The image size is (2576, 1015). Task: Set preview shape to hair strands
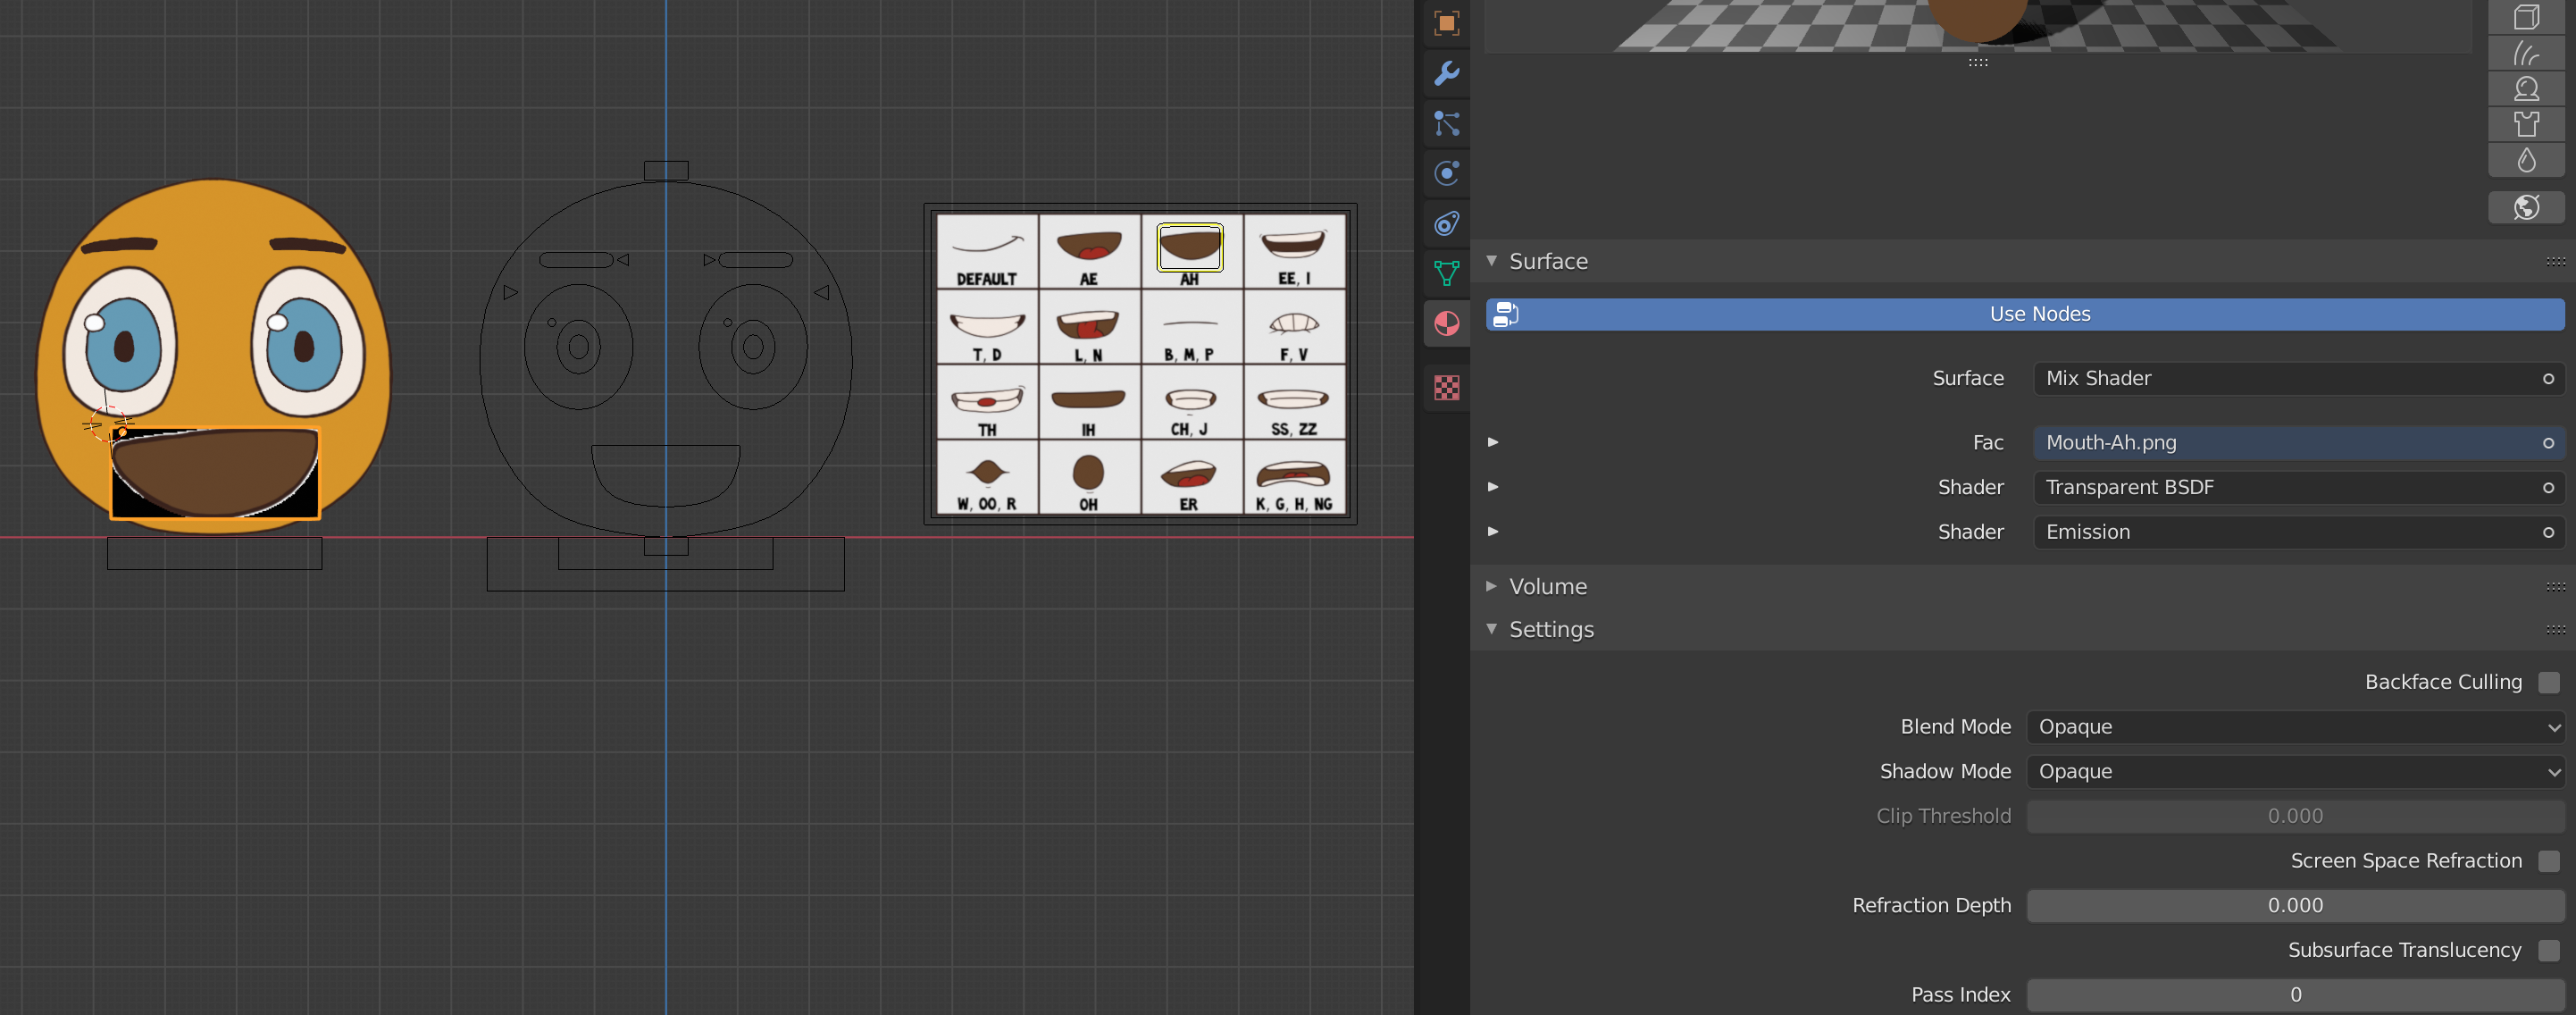(x=2526, y=53)
